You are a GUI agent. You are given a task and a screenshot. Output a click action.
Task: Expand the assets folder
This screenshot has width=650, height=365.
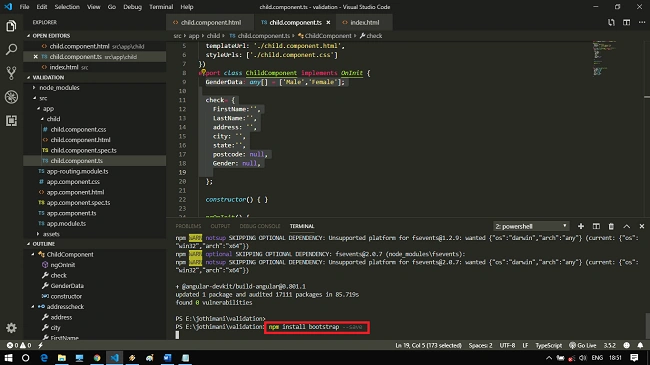39,234
